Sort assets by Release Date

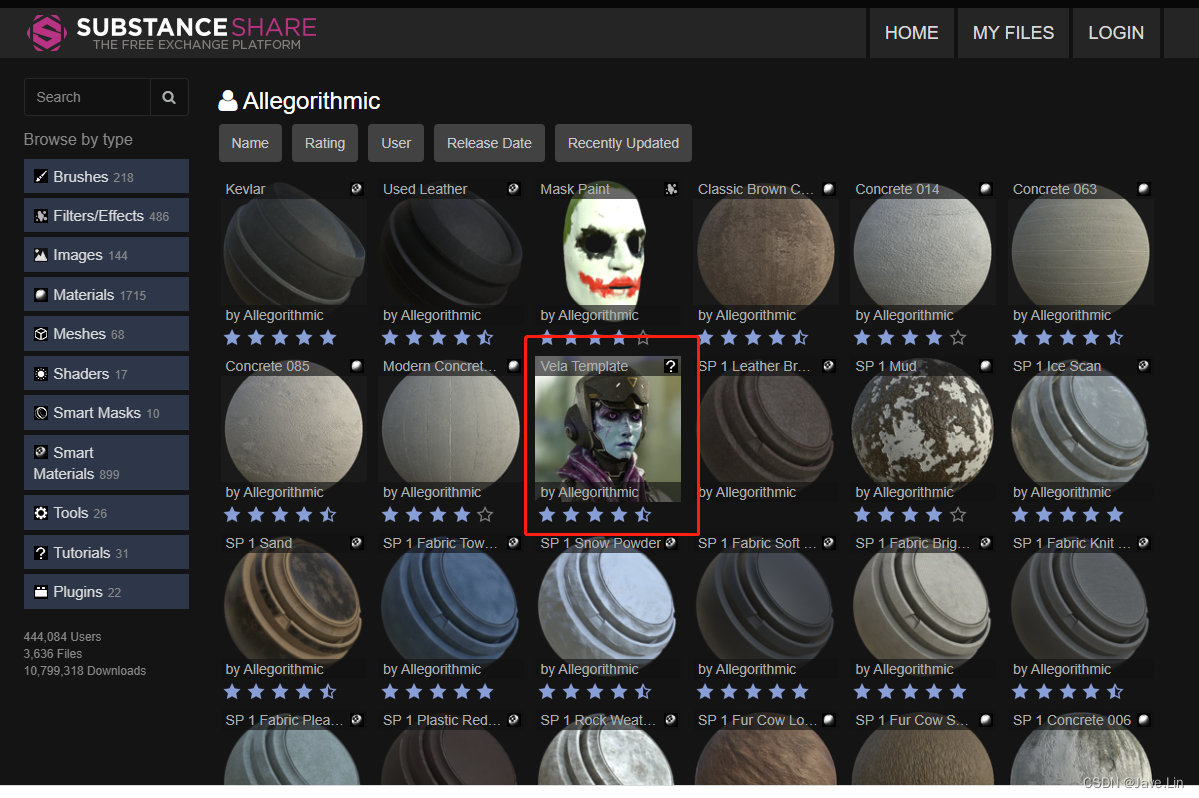489,143
